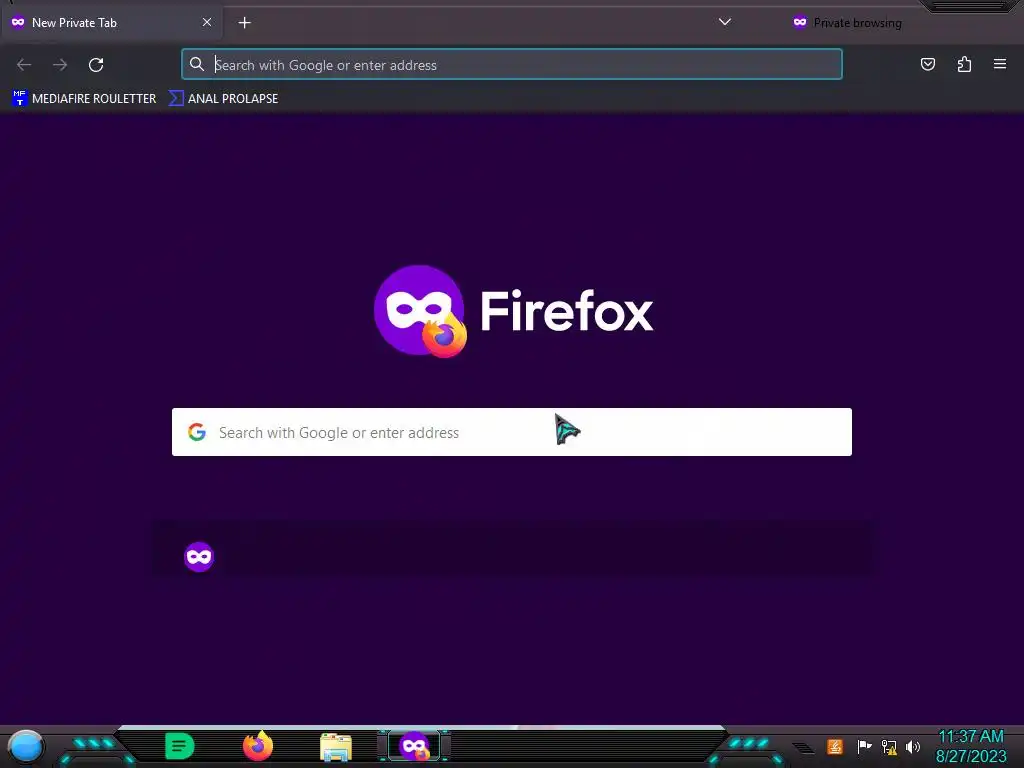Launch Firefox from the taskbar
The width and height of the screenshot is (1024, 768).
(x=258, y=746)
